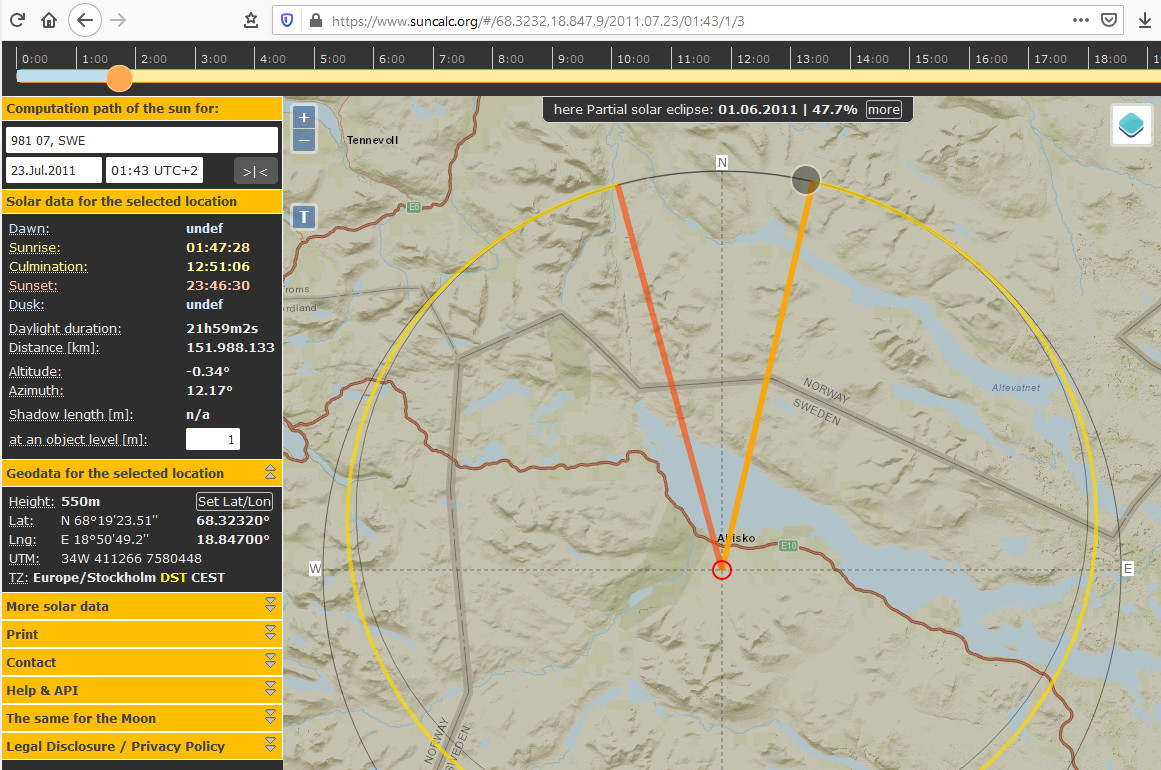Jump to 12:00 on the time bar
This screenshot has height=770, width=1161.
[753, 58]
